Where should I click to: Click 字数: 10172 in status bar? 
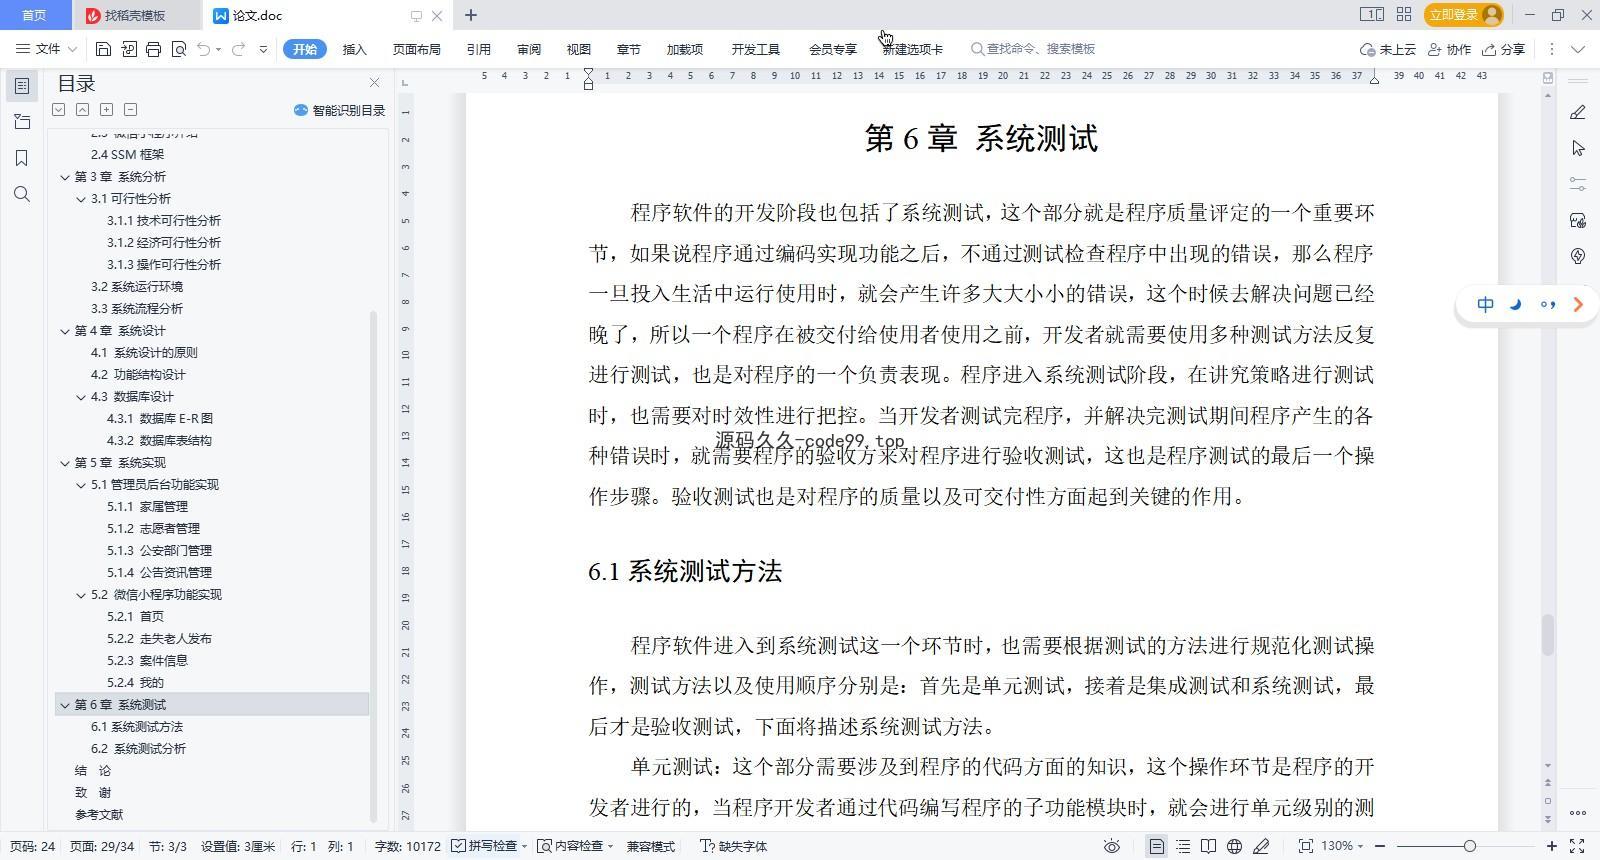407,846
